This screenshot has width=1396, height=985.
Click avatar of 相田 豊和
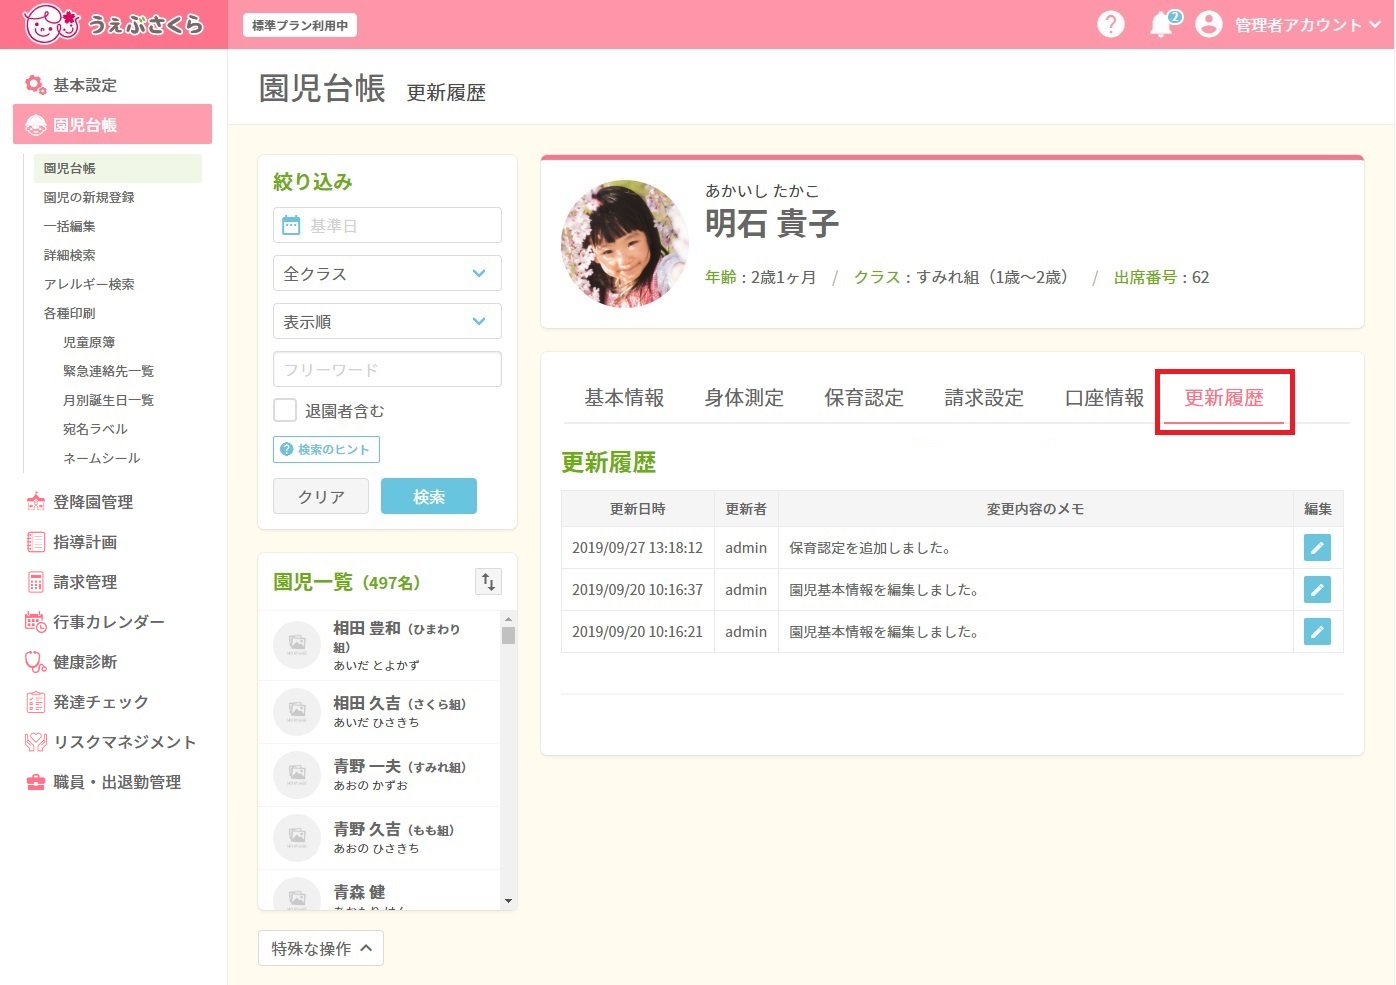pyautogui.click(x=297, y=645)
